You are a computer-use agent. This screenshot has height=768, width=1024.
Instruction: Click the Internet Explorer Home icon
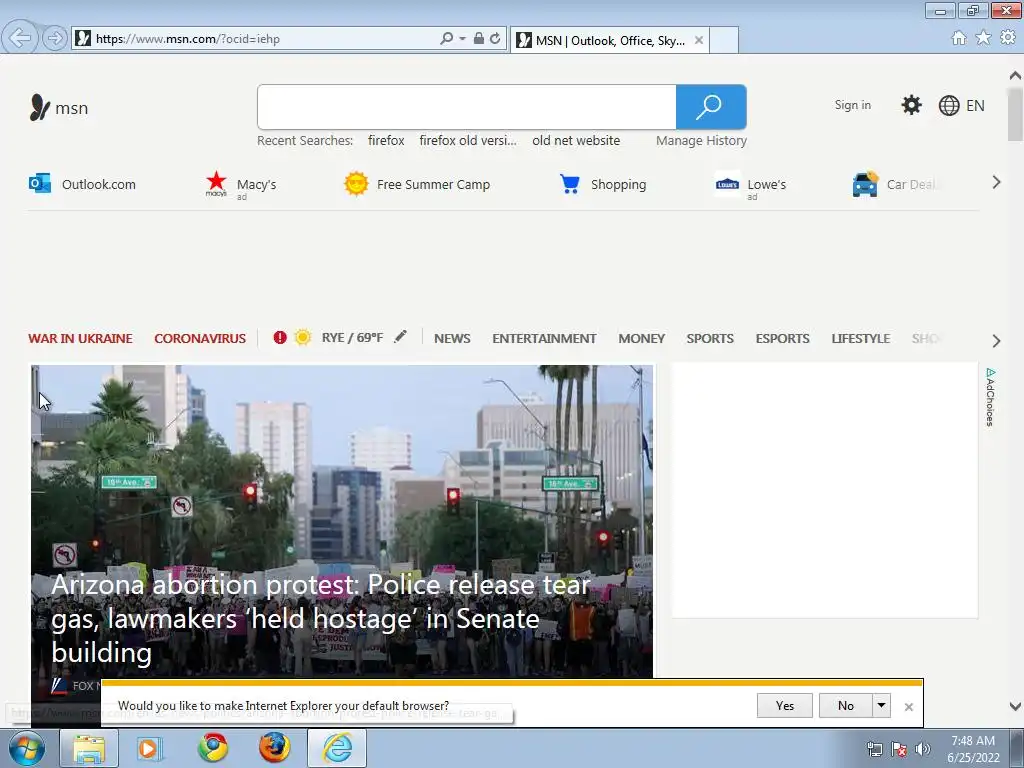click(959, 38)
